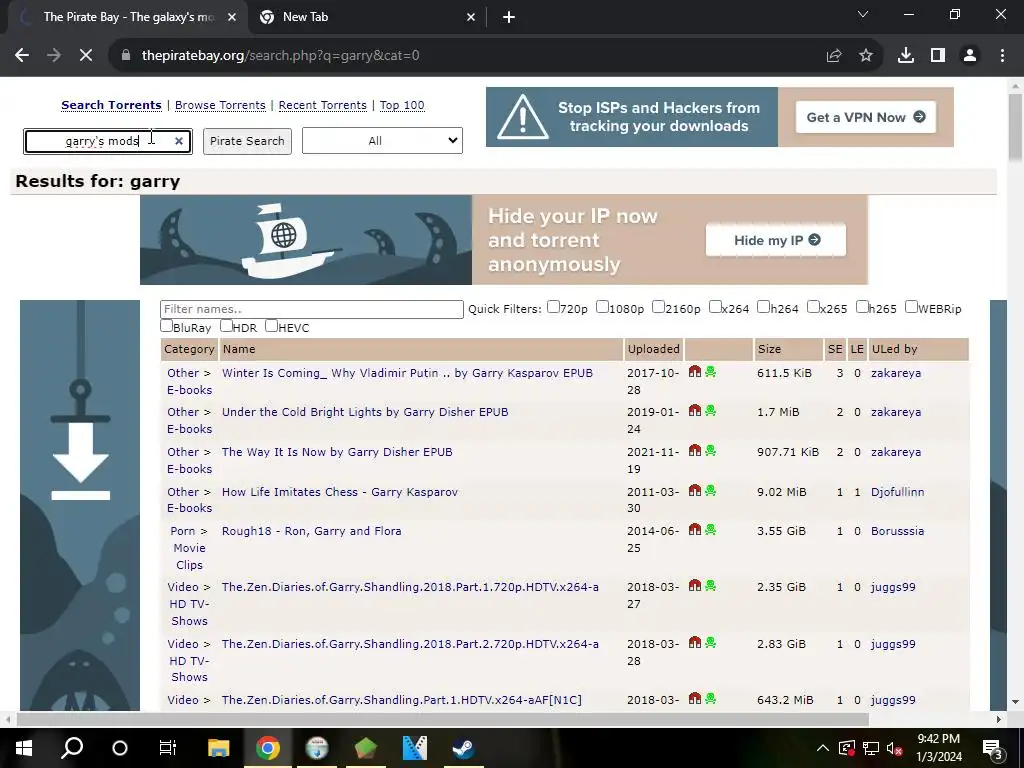
Task: Open the notifications center icon
Action: [993, 748]
